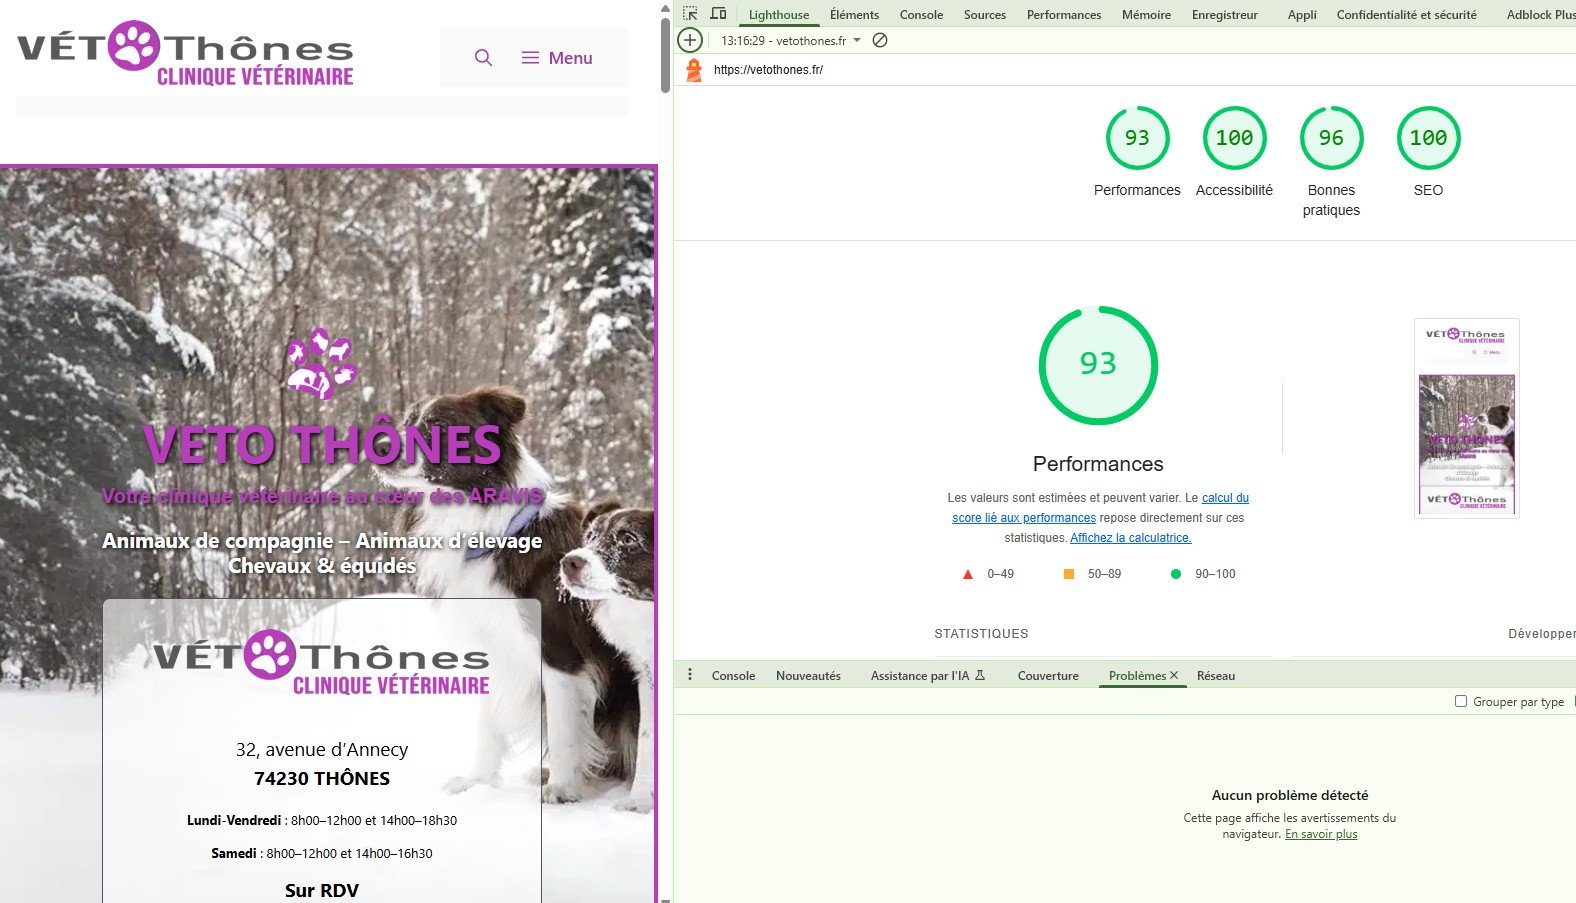
Task: Select the Problèmes drawer tab
Action: click(1137, 676)
